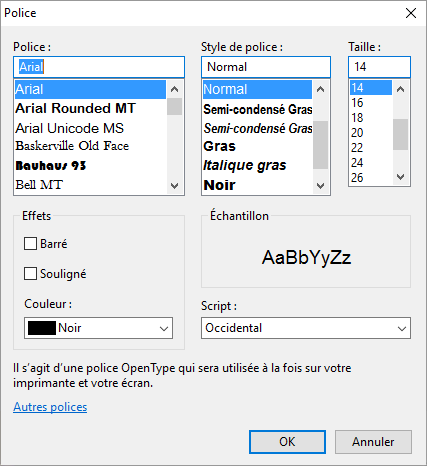Open the Autres polices link
427x466 pixels.
point(50,407)
